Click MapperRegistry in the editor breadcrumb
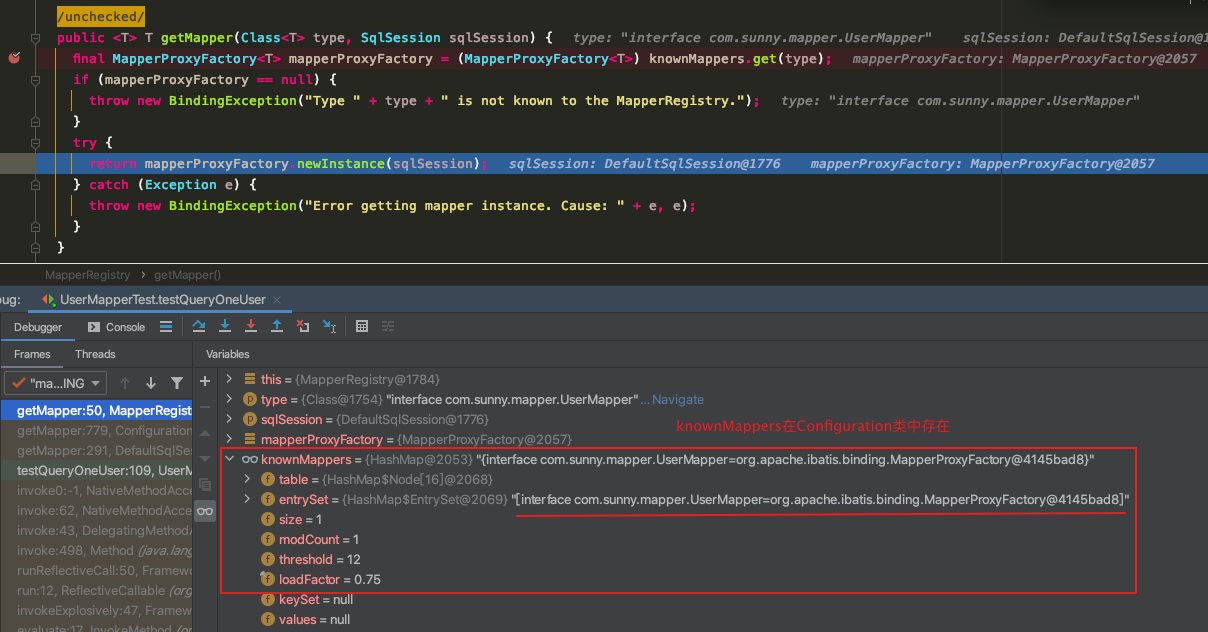This screenshot has width=1208, height=632. tap(88, 274)
